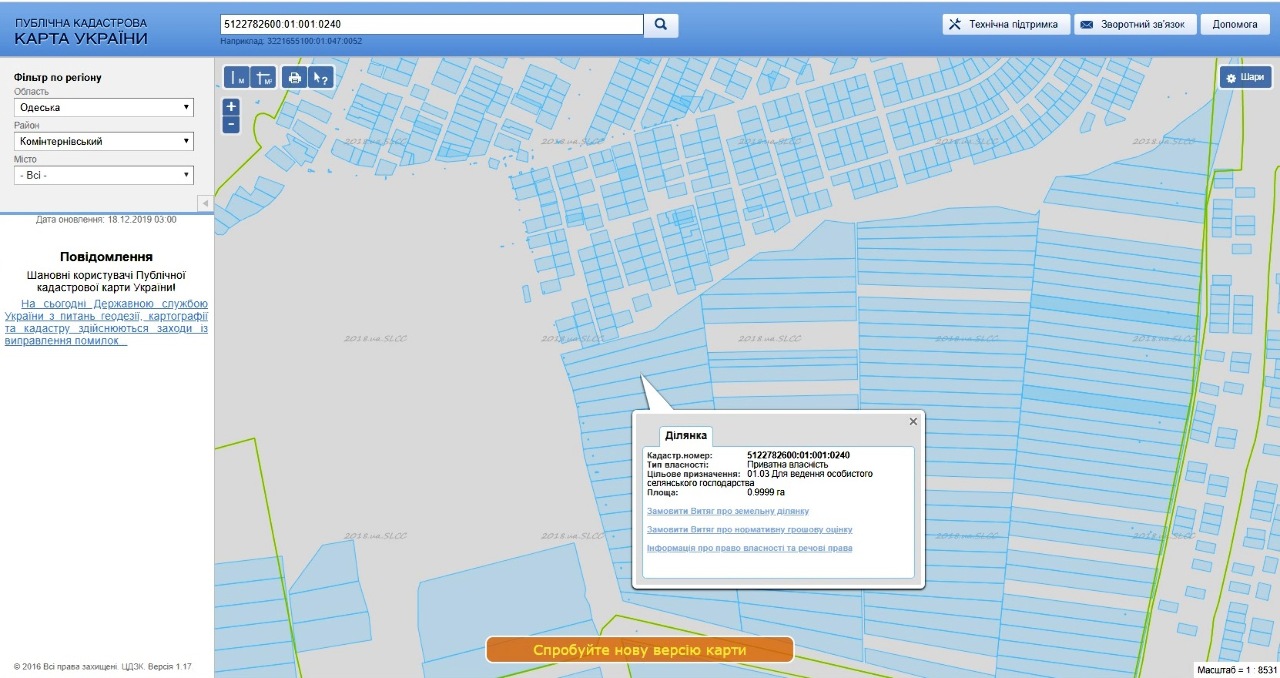
Task: Open Зворотний зв'язок feedback form
Action: pos(1135,25)
